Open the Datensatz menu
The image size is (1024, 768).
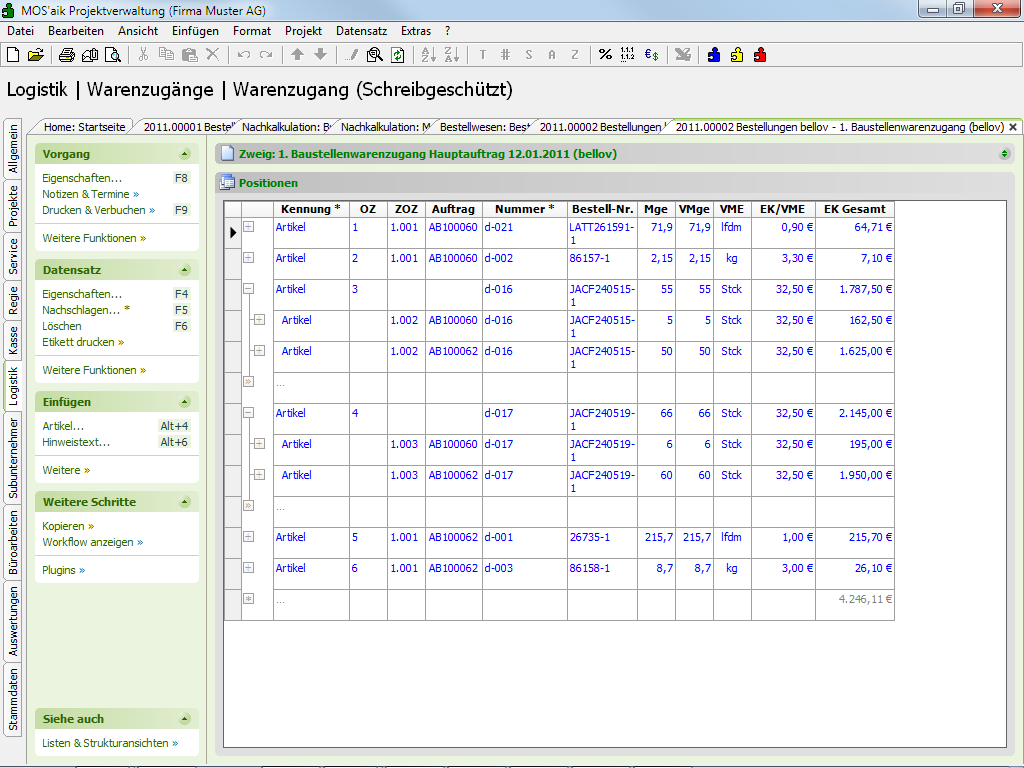pyautogui.click(x=361, y=31)
